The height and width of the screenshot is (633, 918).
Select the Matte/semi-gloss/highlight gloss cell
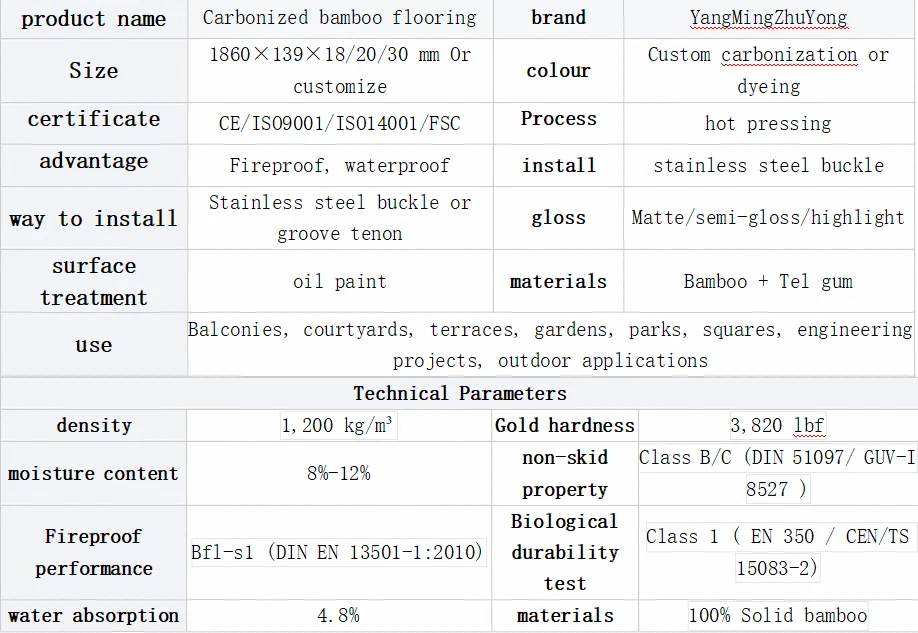point(769,218)
